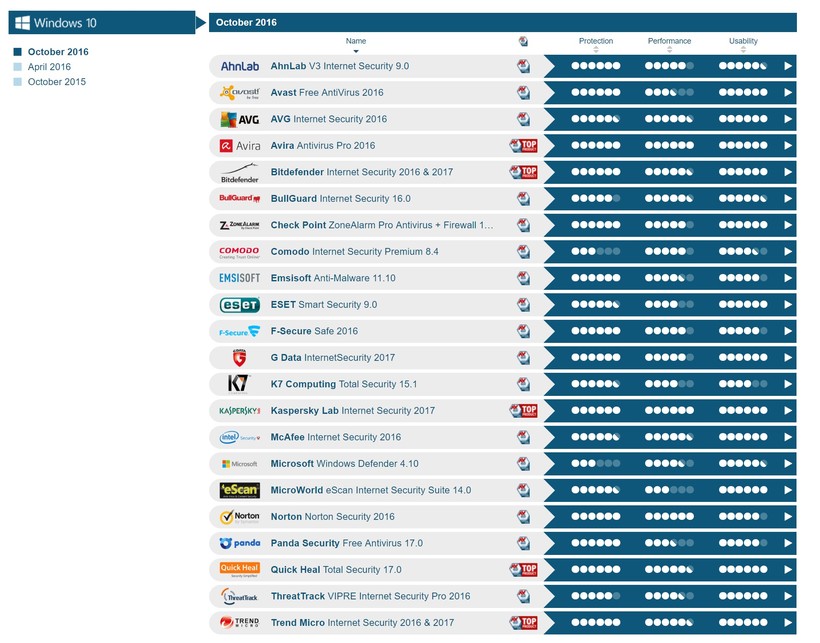This screenshot has height=643, width=820.
Task: Click Bitdefender's TOP Product badge
Action: click(523, 172)
